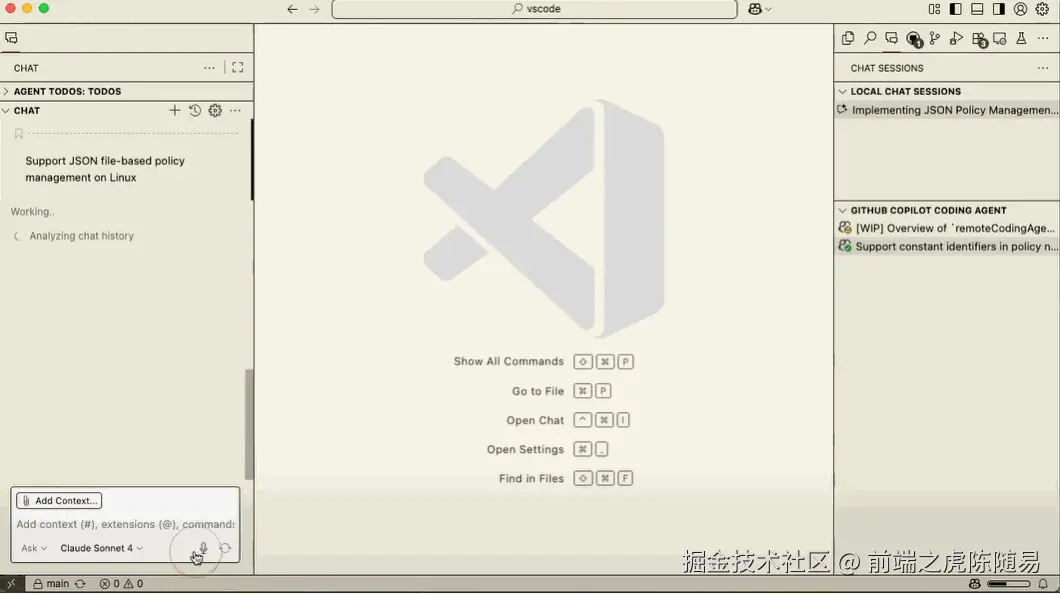Click the vscode command center search box
The height and width of the screenshot is (594, 1060).
534,9
